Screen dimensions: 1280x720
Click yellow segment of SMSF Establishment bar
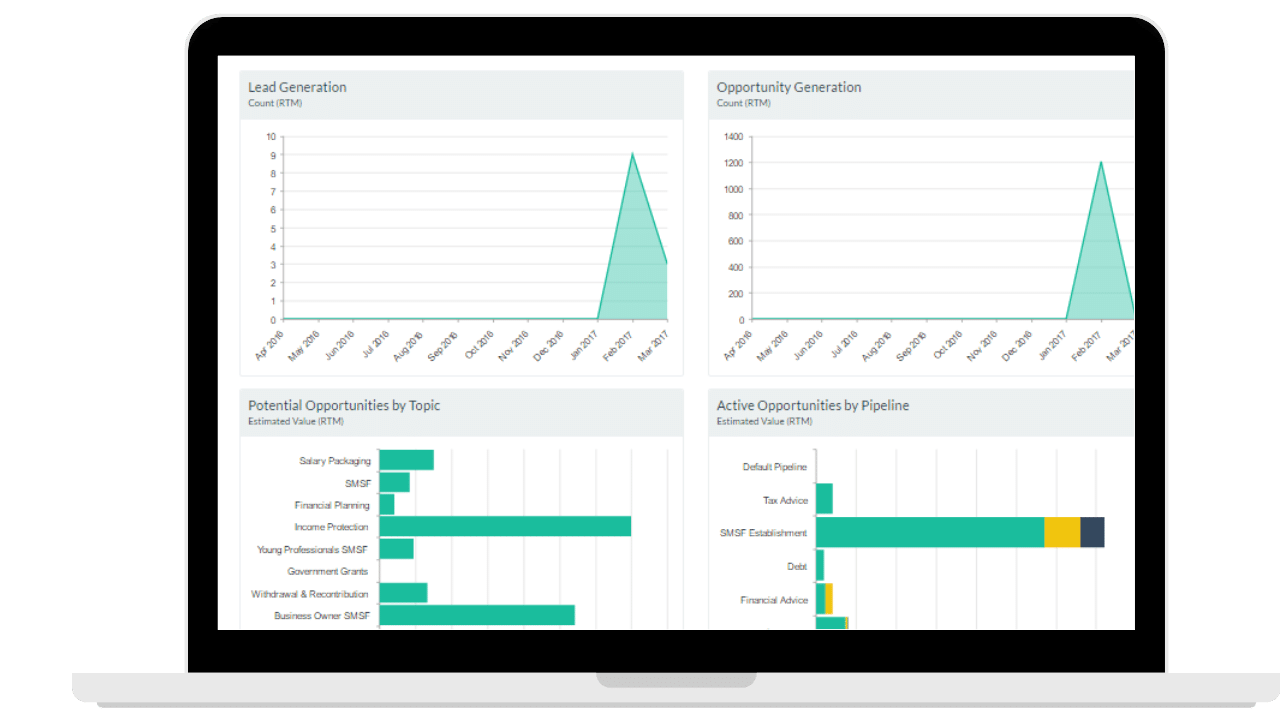(1062, 532)
